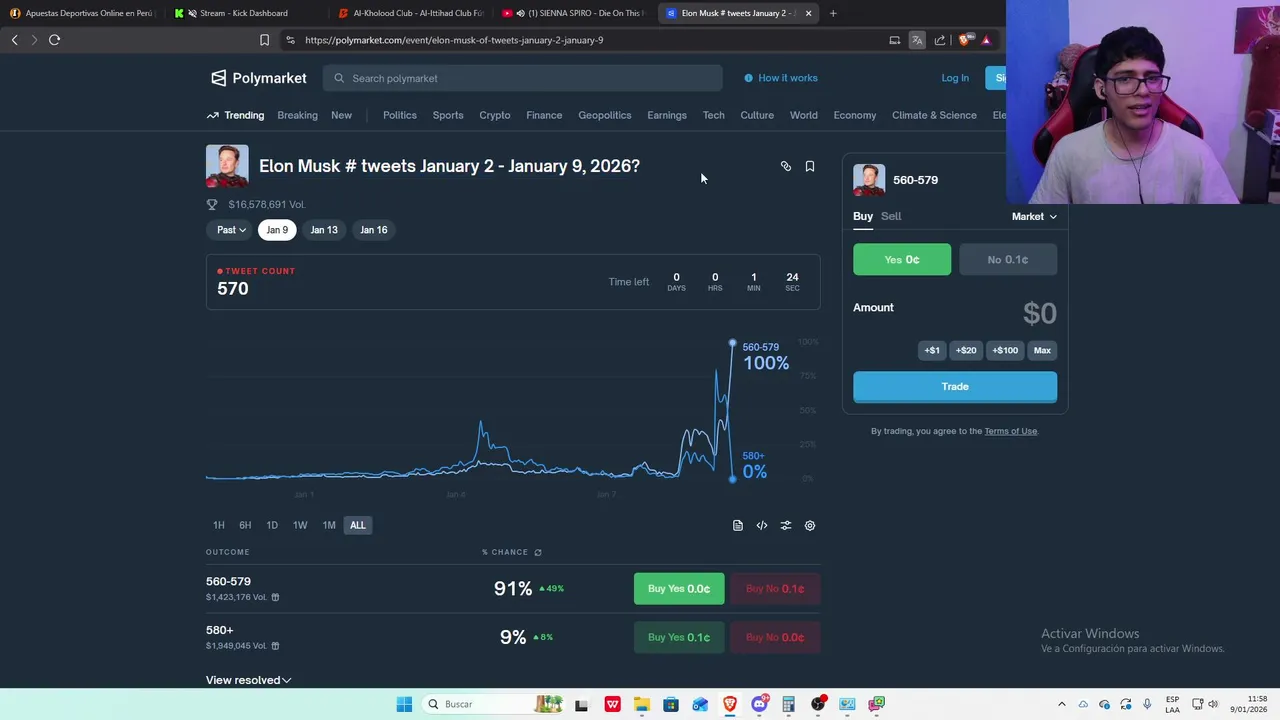This screenshot has height=720, width=1280.
Task: Select the 1D chart range
Action: 272,525
